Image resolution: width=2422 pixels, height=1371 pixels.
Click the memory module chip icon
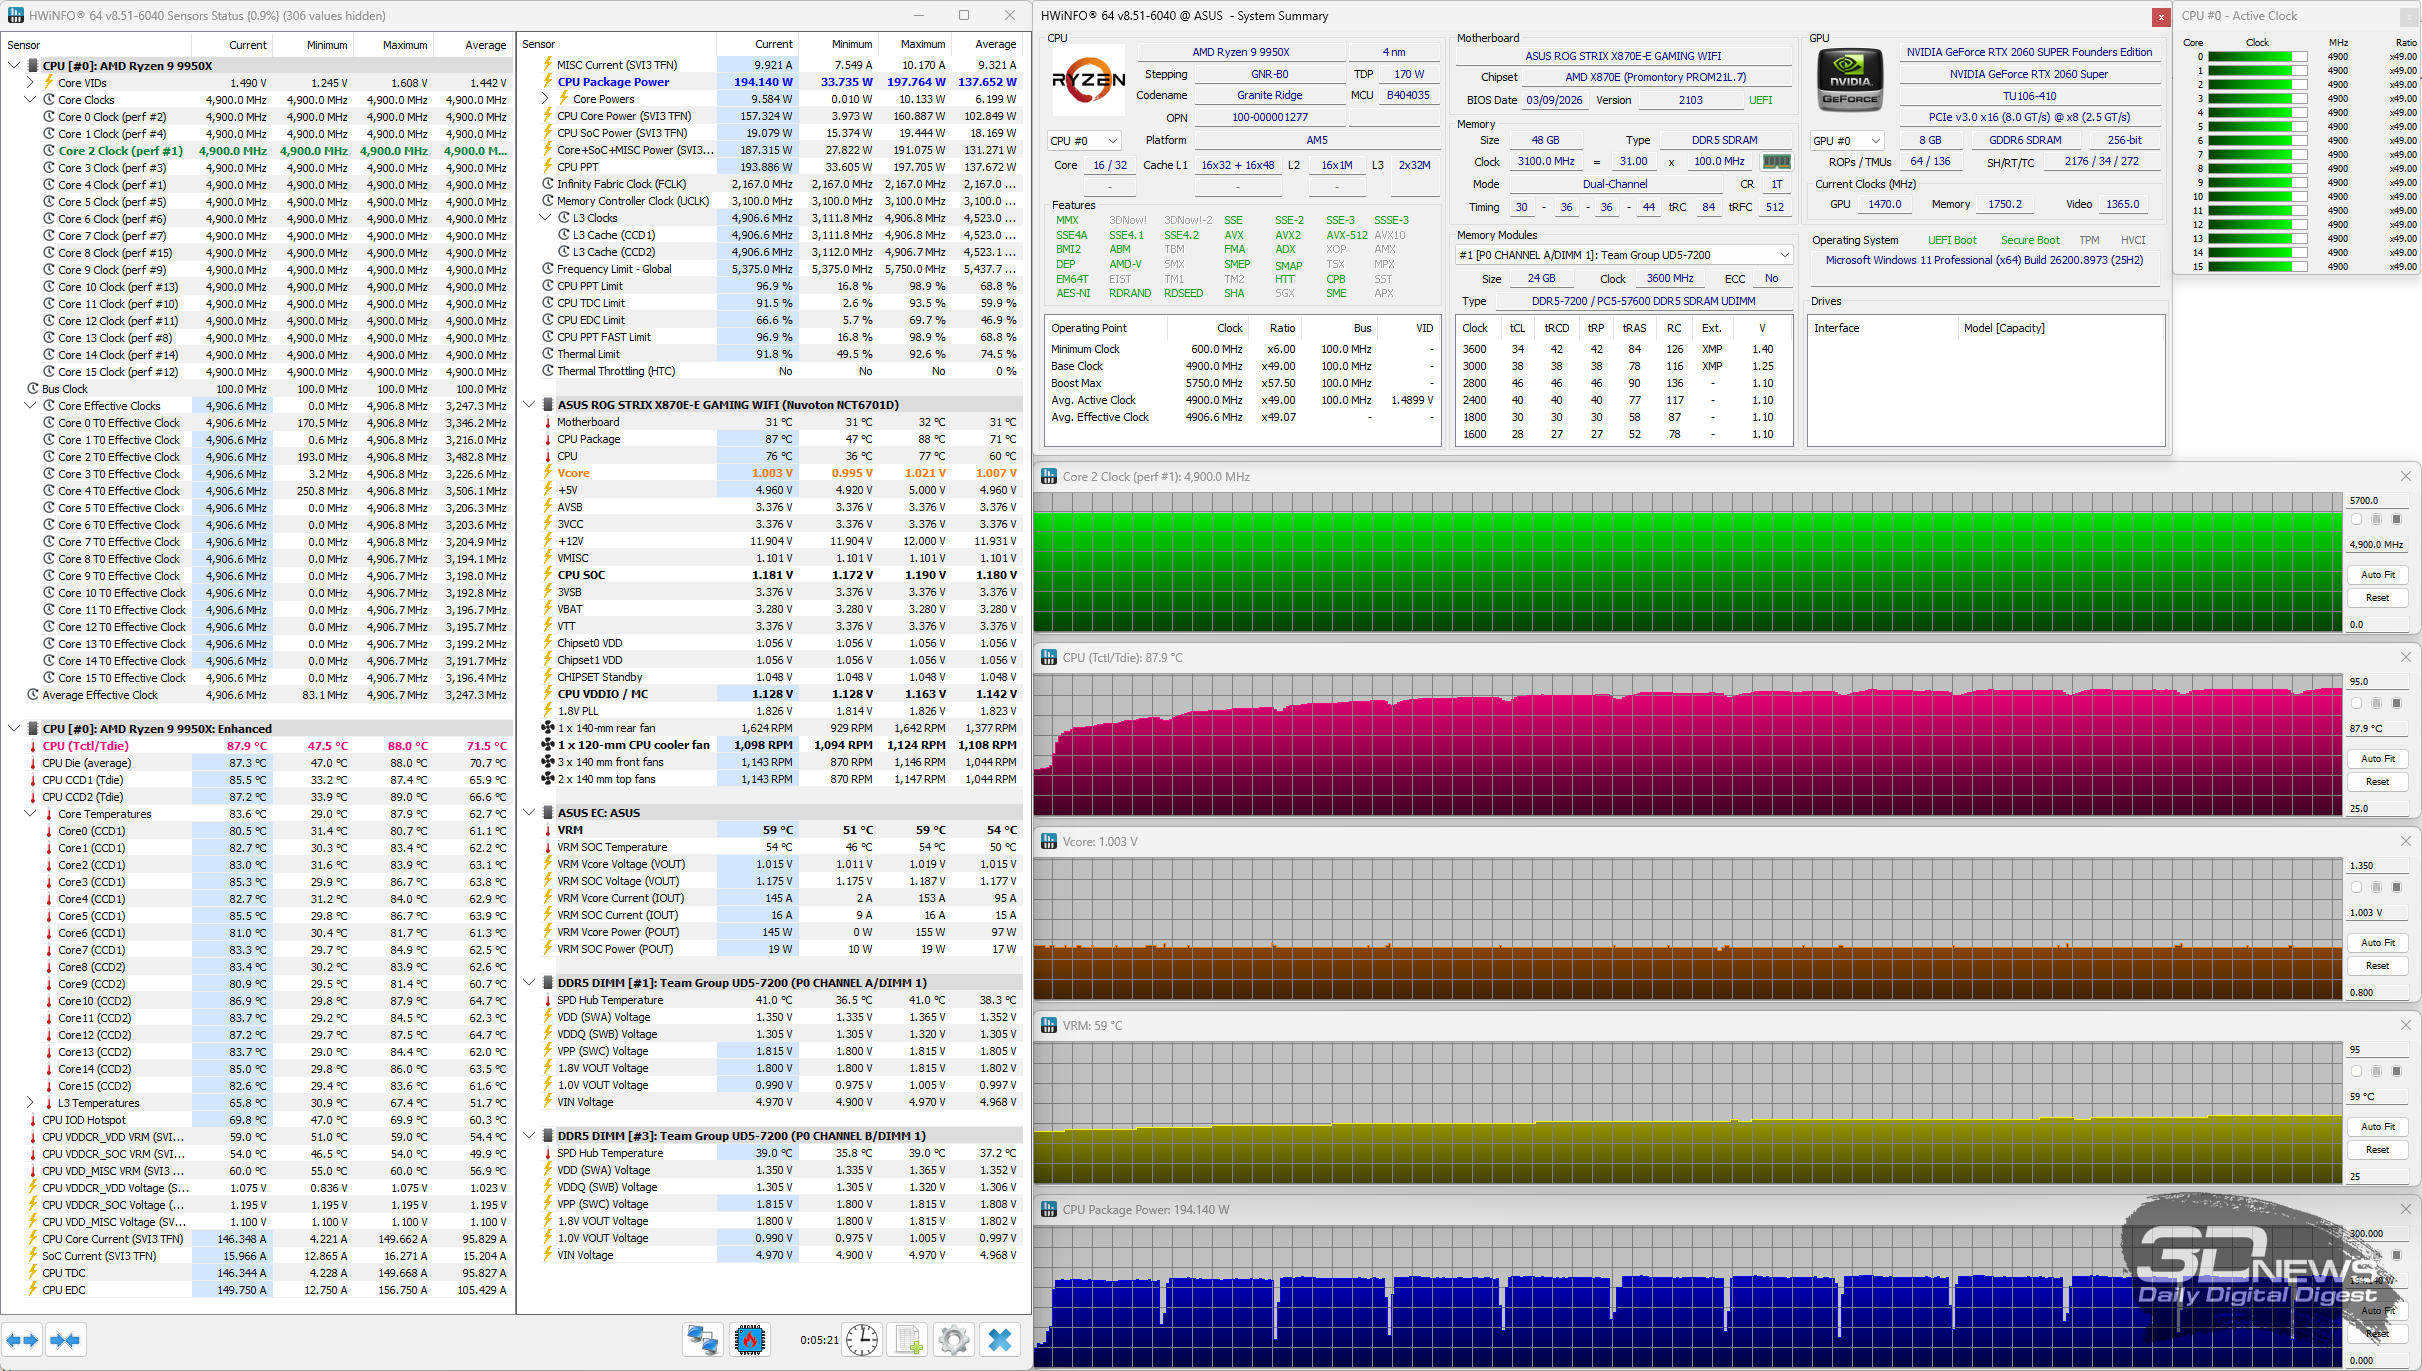[x=1776, y=162]
